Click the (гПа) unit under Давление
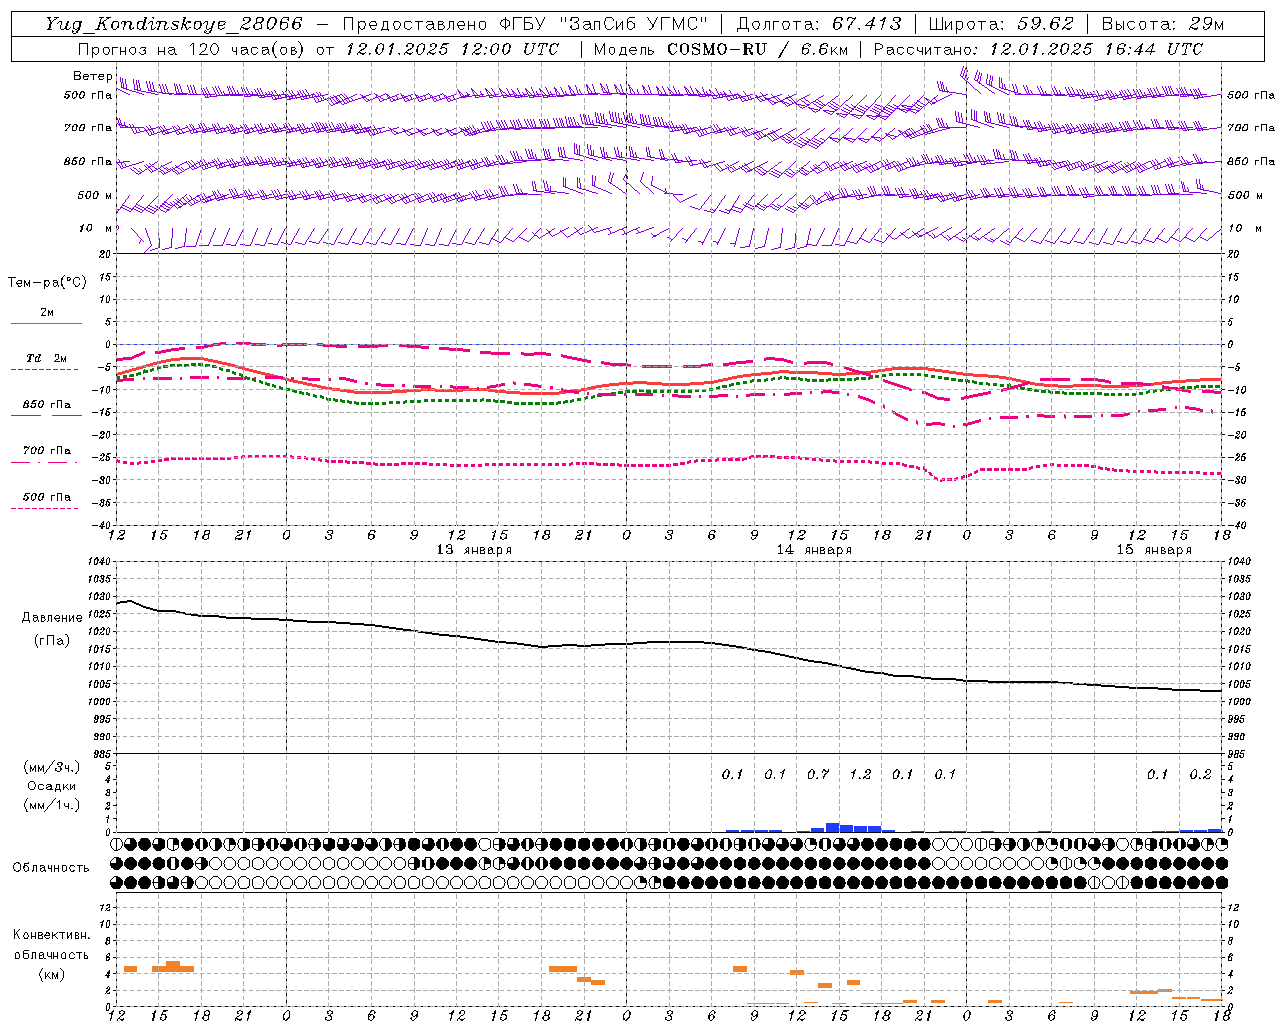Image resolution: width=1280 pixels, height=1024 pixels. [52, 640]
